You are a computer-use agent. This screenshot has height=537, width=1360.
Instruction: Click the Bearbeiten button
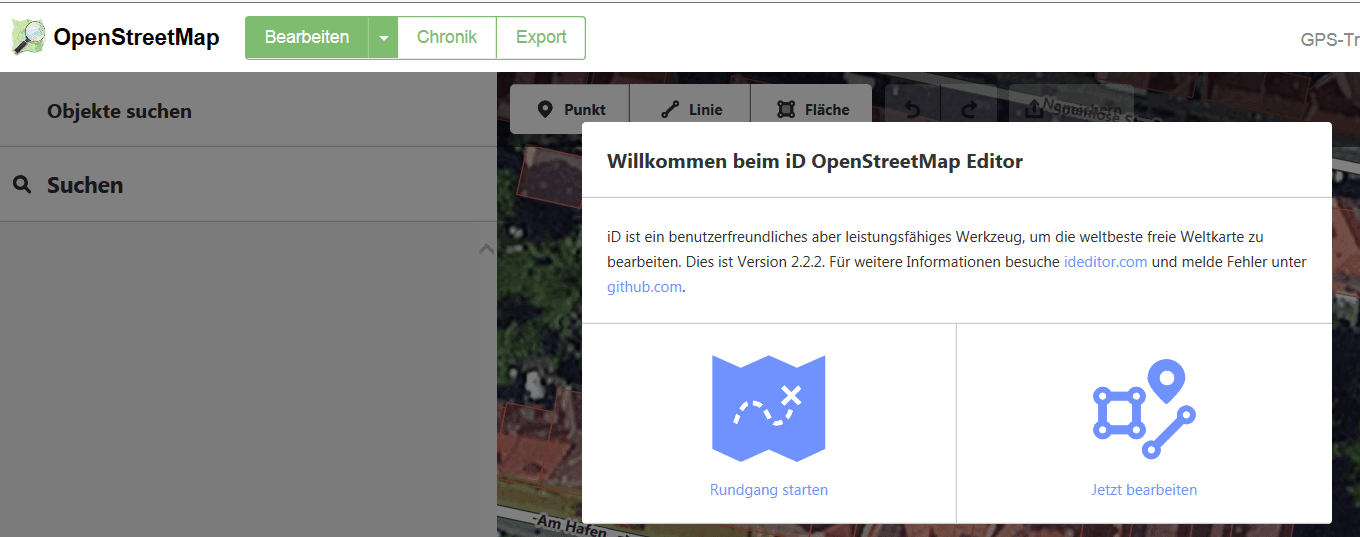coord(307,38)
